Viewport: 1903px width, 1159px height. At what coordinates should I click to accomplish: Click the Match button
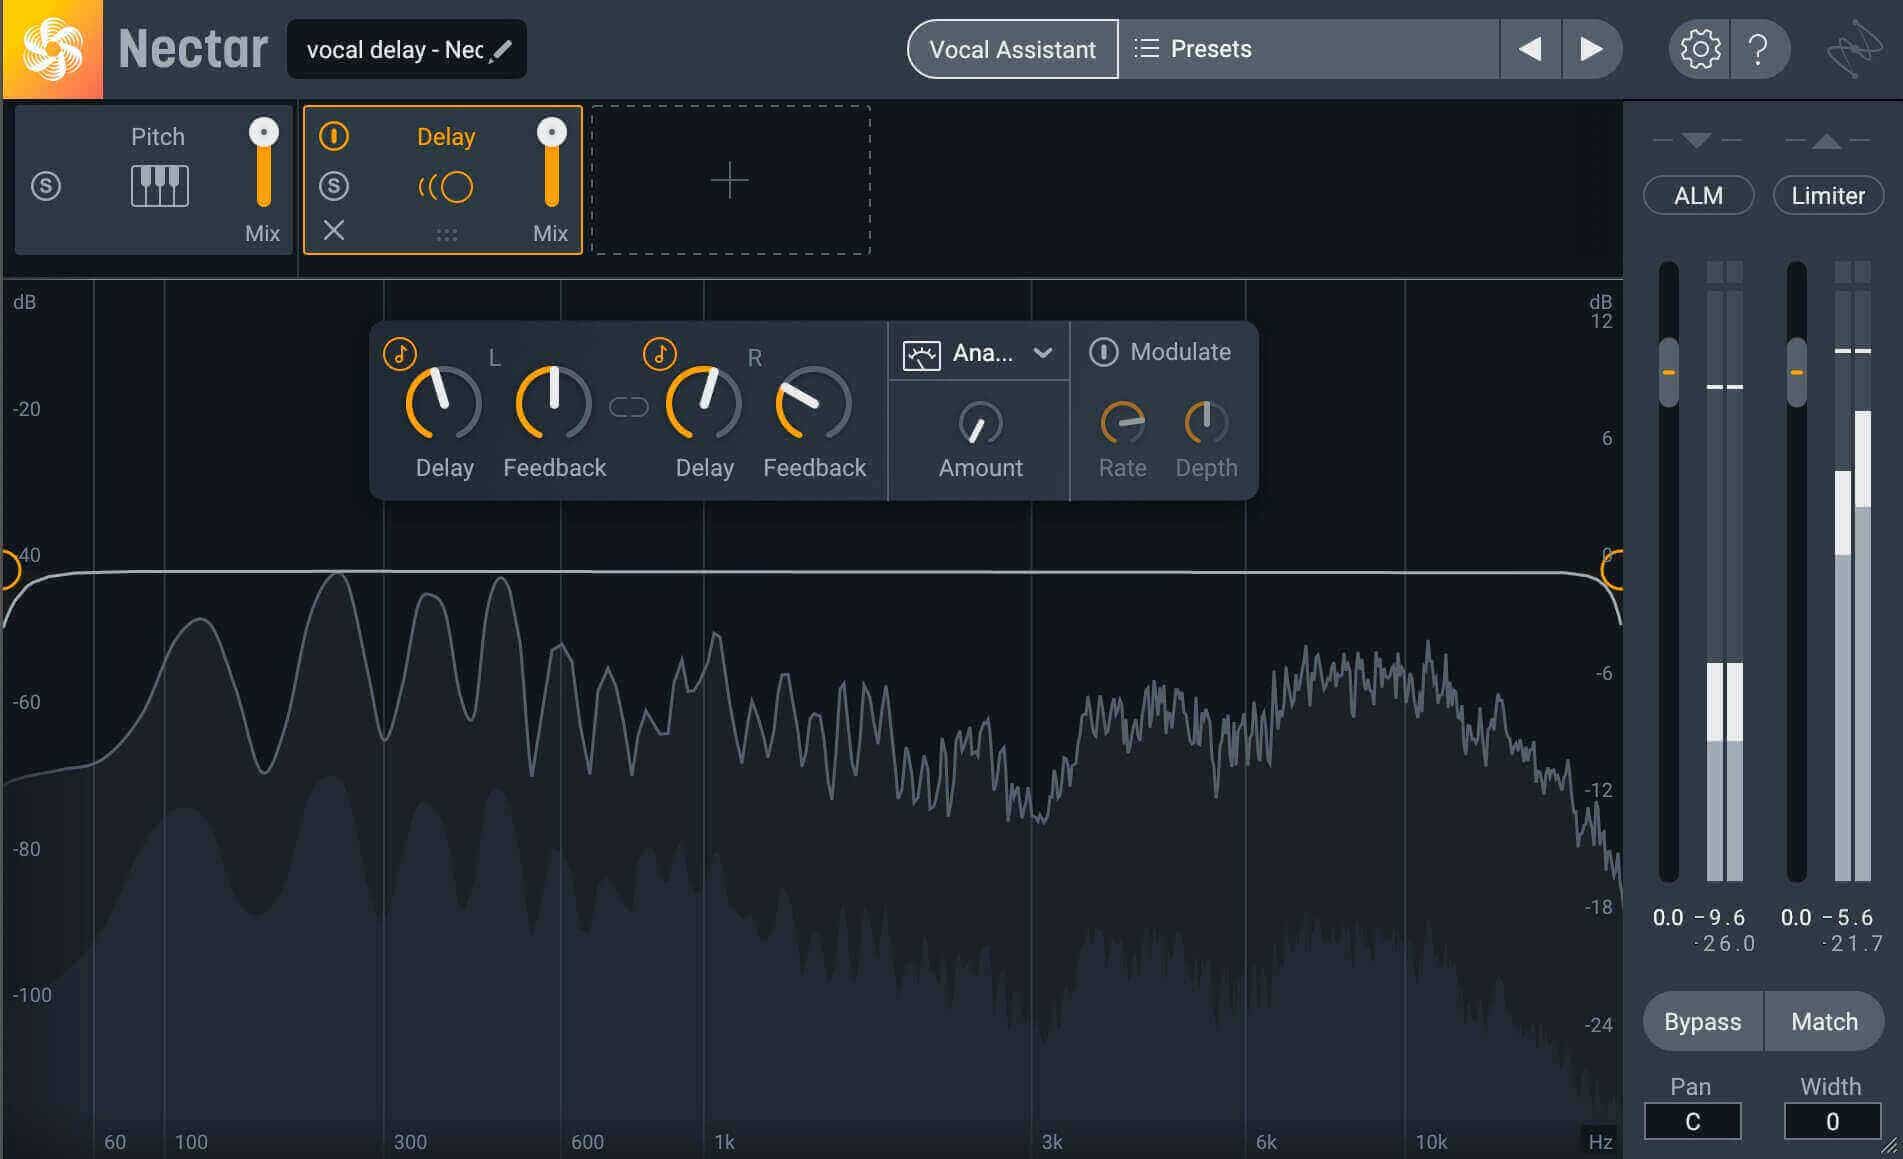[x=1824, y=1021]
